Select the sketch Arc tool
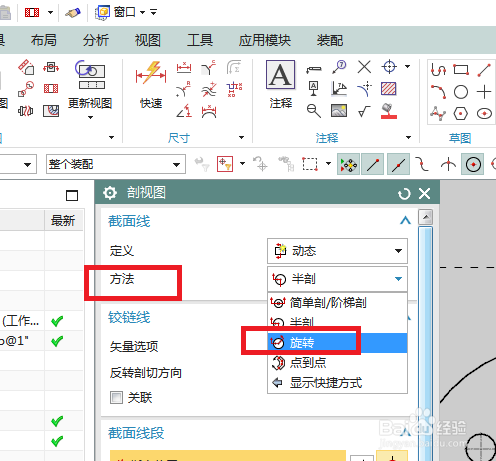Screen dimensions: 496x461 [x=438, y=92]
